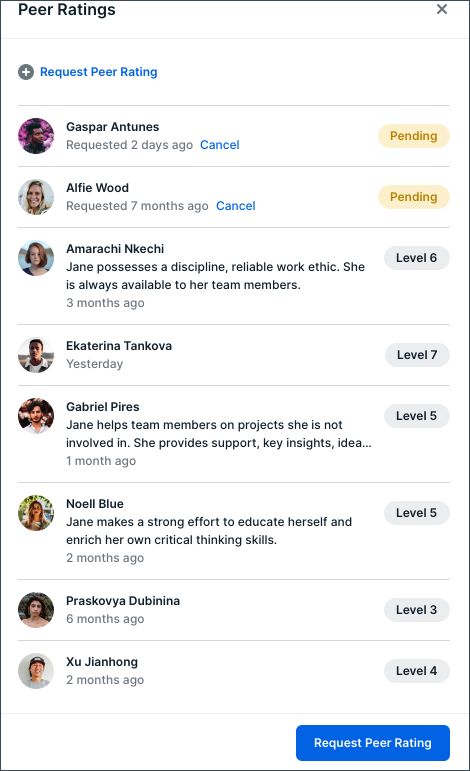Screen dimensions: 470x771
Task: Click Noell Blue's profile picture
Action: click(x=36, y=512)
